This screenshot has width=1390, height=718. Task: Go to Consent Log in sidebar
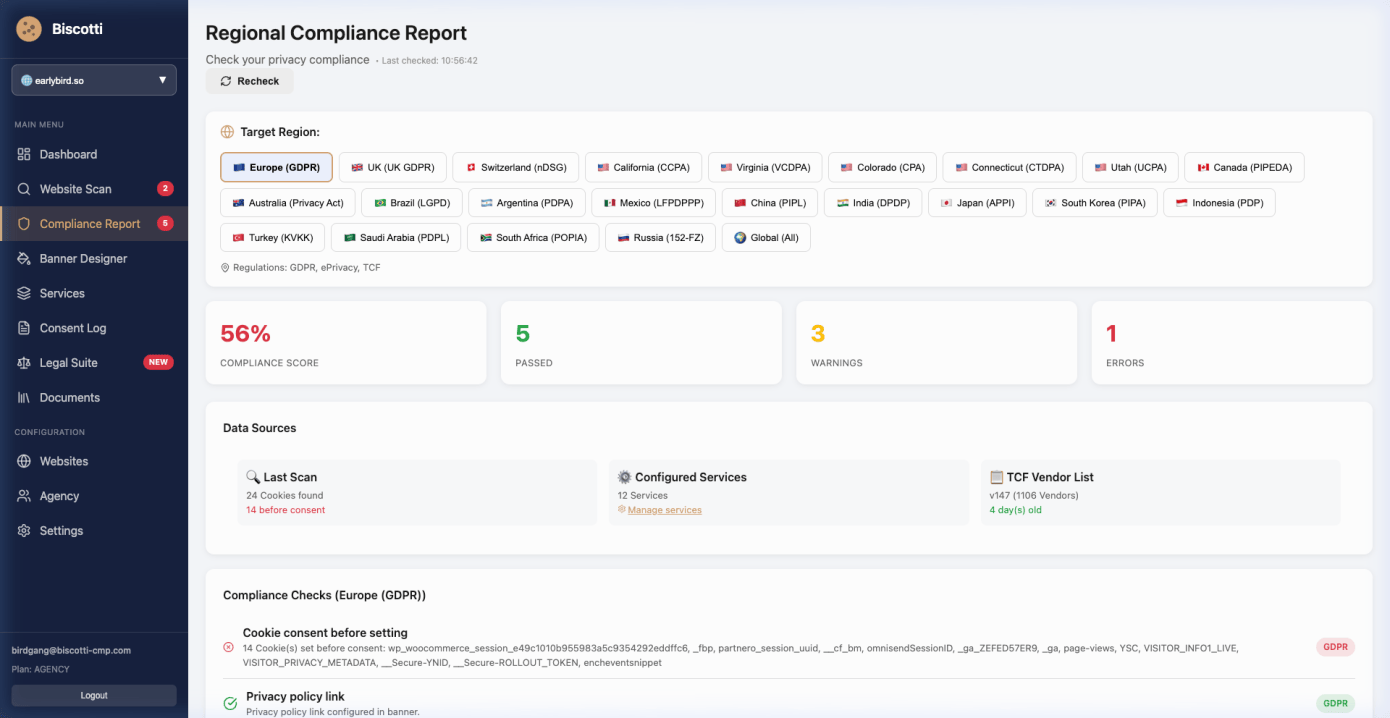(72, 328)
